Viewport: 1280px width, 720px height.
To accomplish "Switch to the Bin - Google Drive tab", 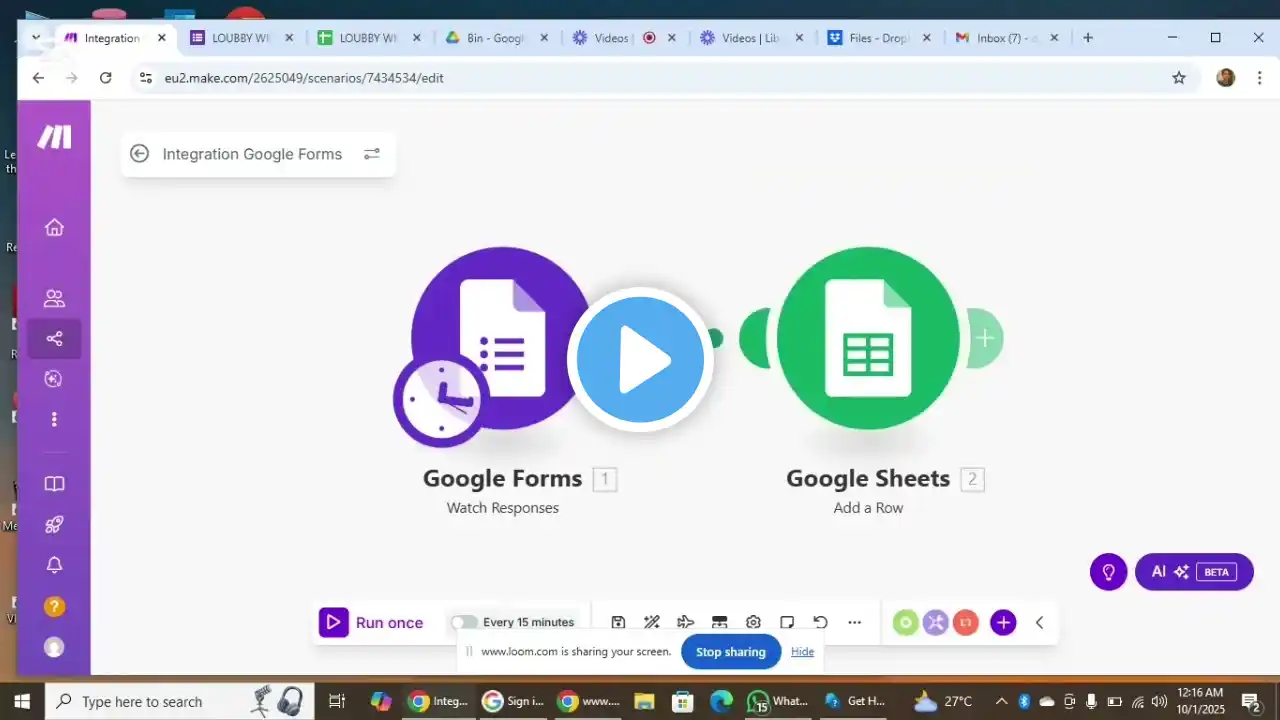I will coord(497,38).
